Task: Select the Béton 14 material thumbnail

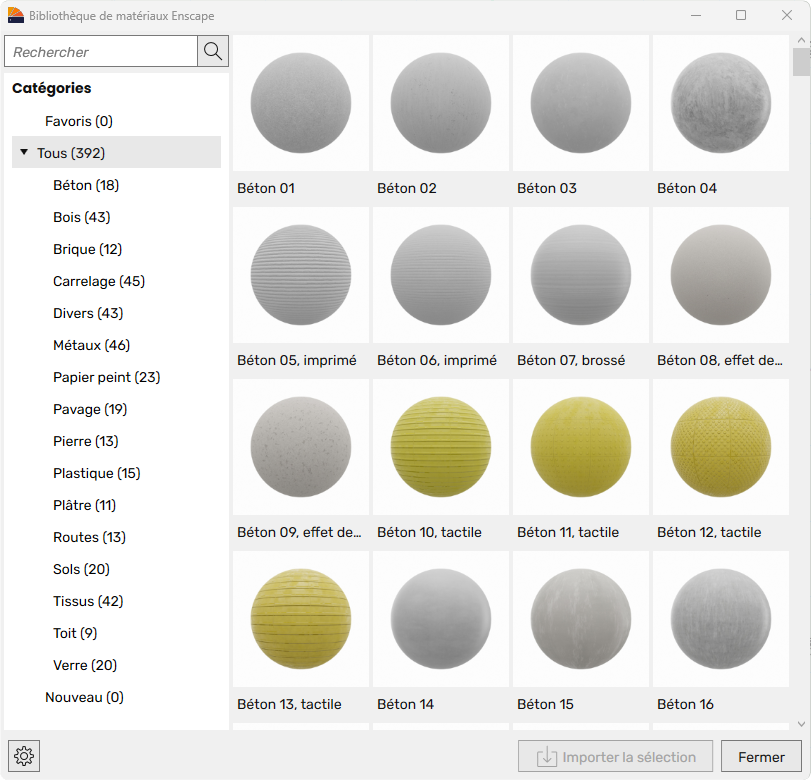Action: click(441, 619)
